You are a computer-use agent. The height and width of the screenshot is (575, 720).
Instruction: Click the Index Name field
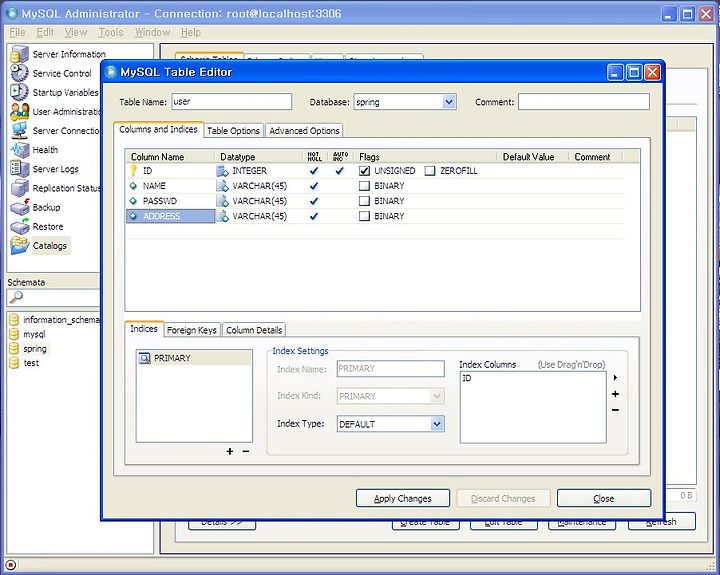[x=390, y=368]
